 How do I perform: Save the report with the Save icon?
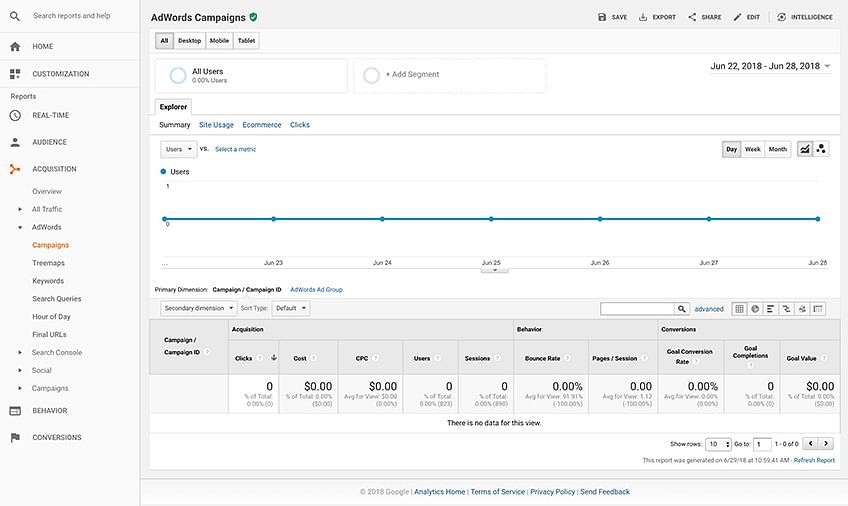click(602, 17)
